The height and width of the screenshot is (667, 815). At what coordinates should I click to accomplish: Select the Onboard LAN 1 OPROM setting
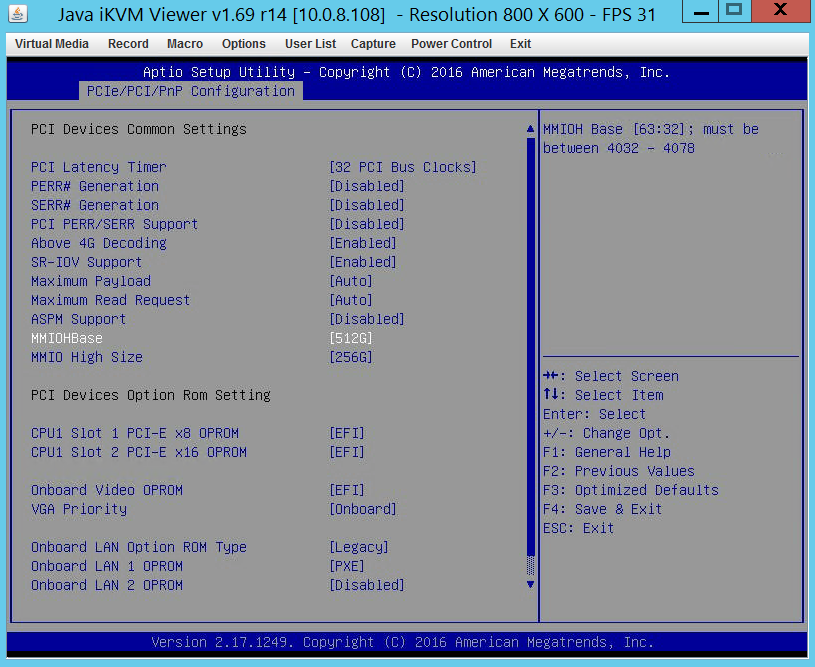pyautogui.click(x=107, y=566)
